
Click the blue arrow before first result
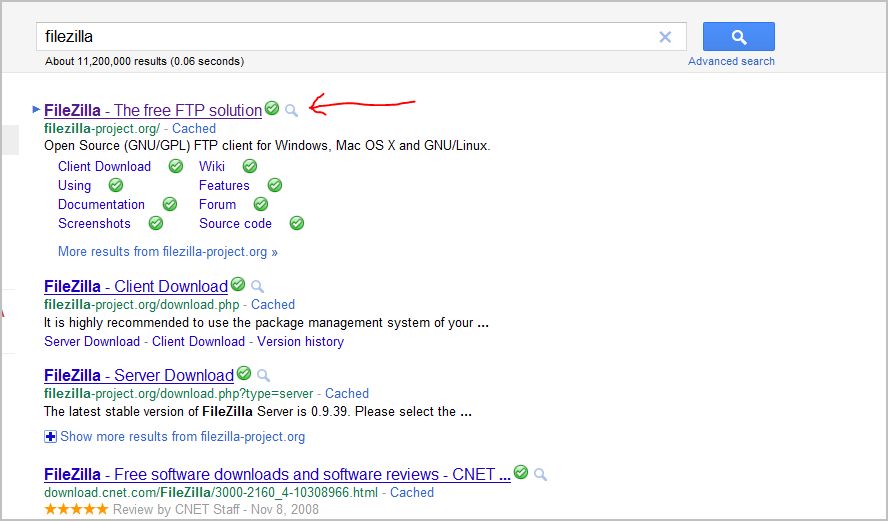[x=37, y=109]
